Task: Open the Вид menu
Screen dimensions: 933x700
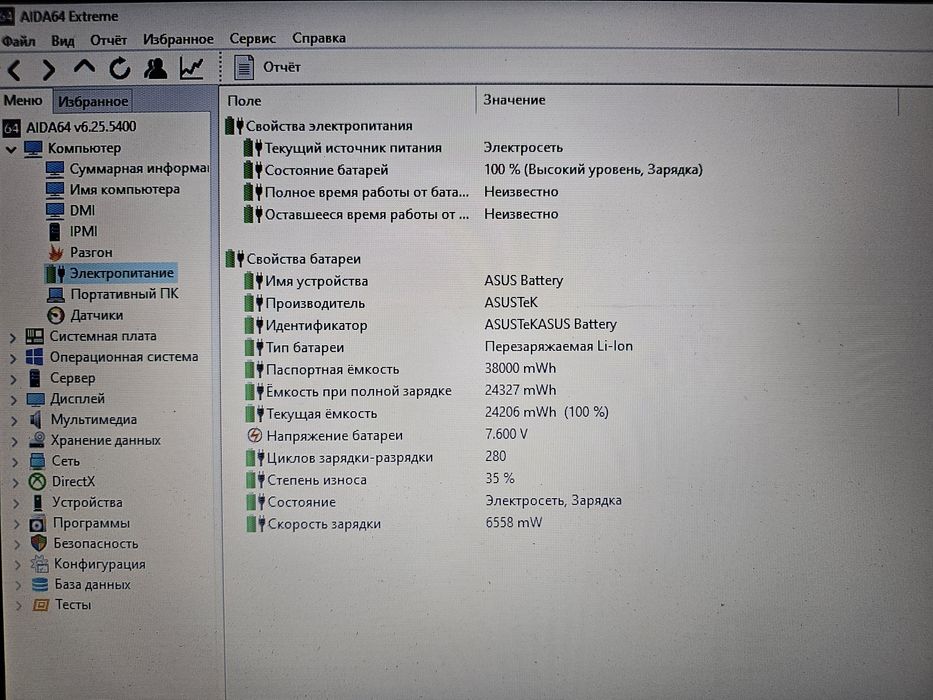Action: coord(62,40)
